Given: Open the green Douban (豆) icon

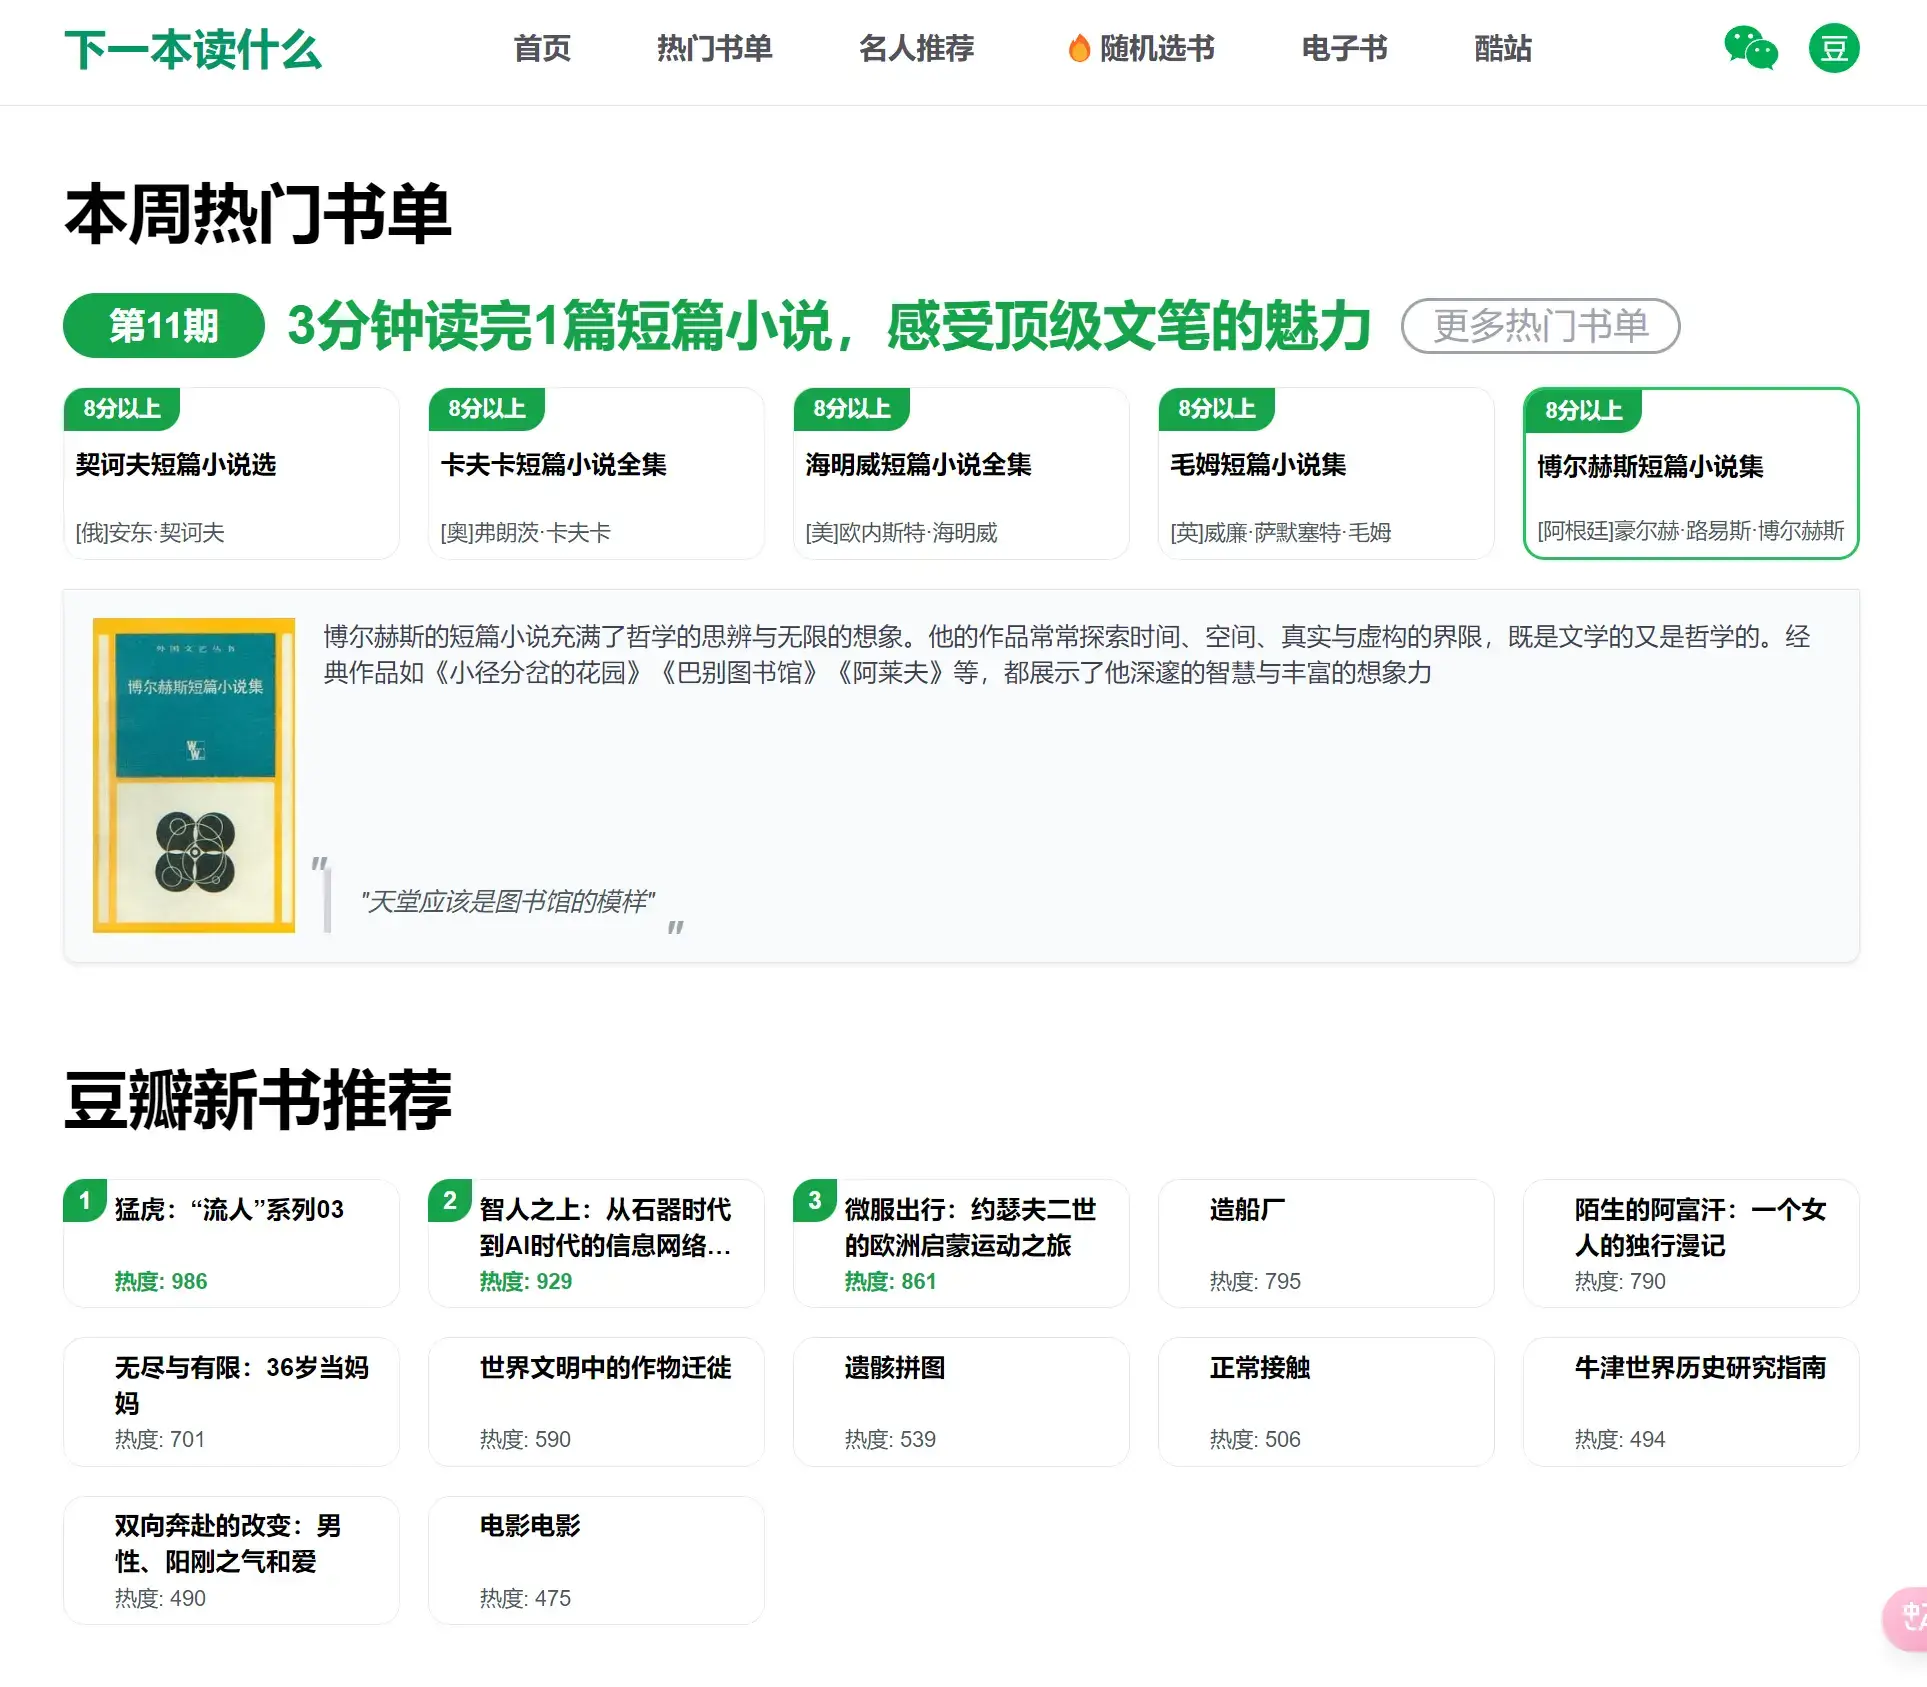Looking at the screenshot, I should pos(1834,49).
